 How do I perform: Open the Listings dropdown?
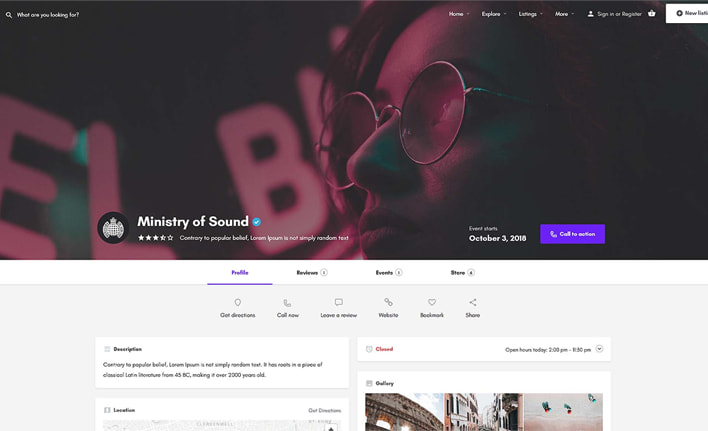pos(531,14)
